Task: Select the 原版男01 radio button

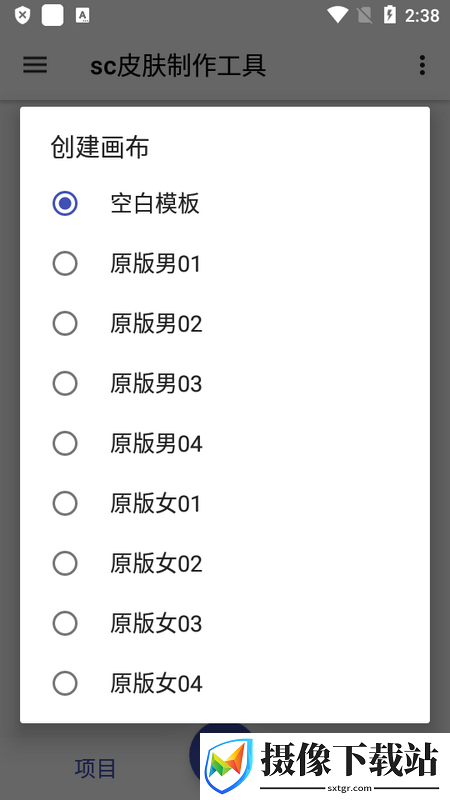Action: 65,264
